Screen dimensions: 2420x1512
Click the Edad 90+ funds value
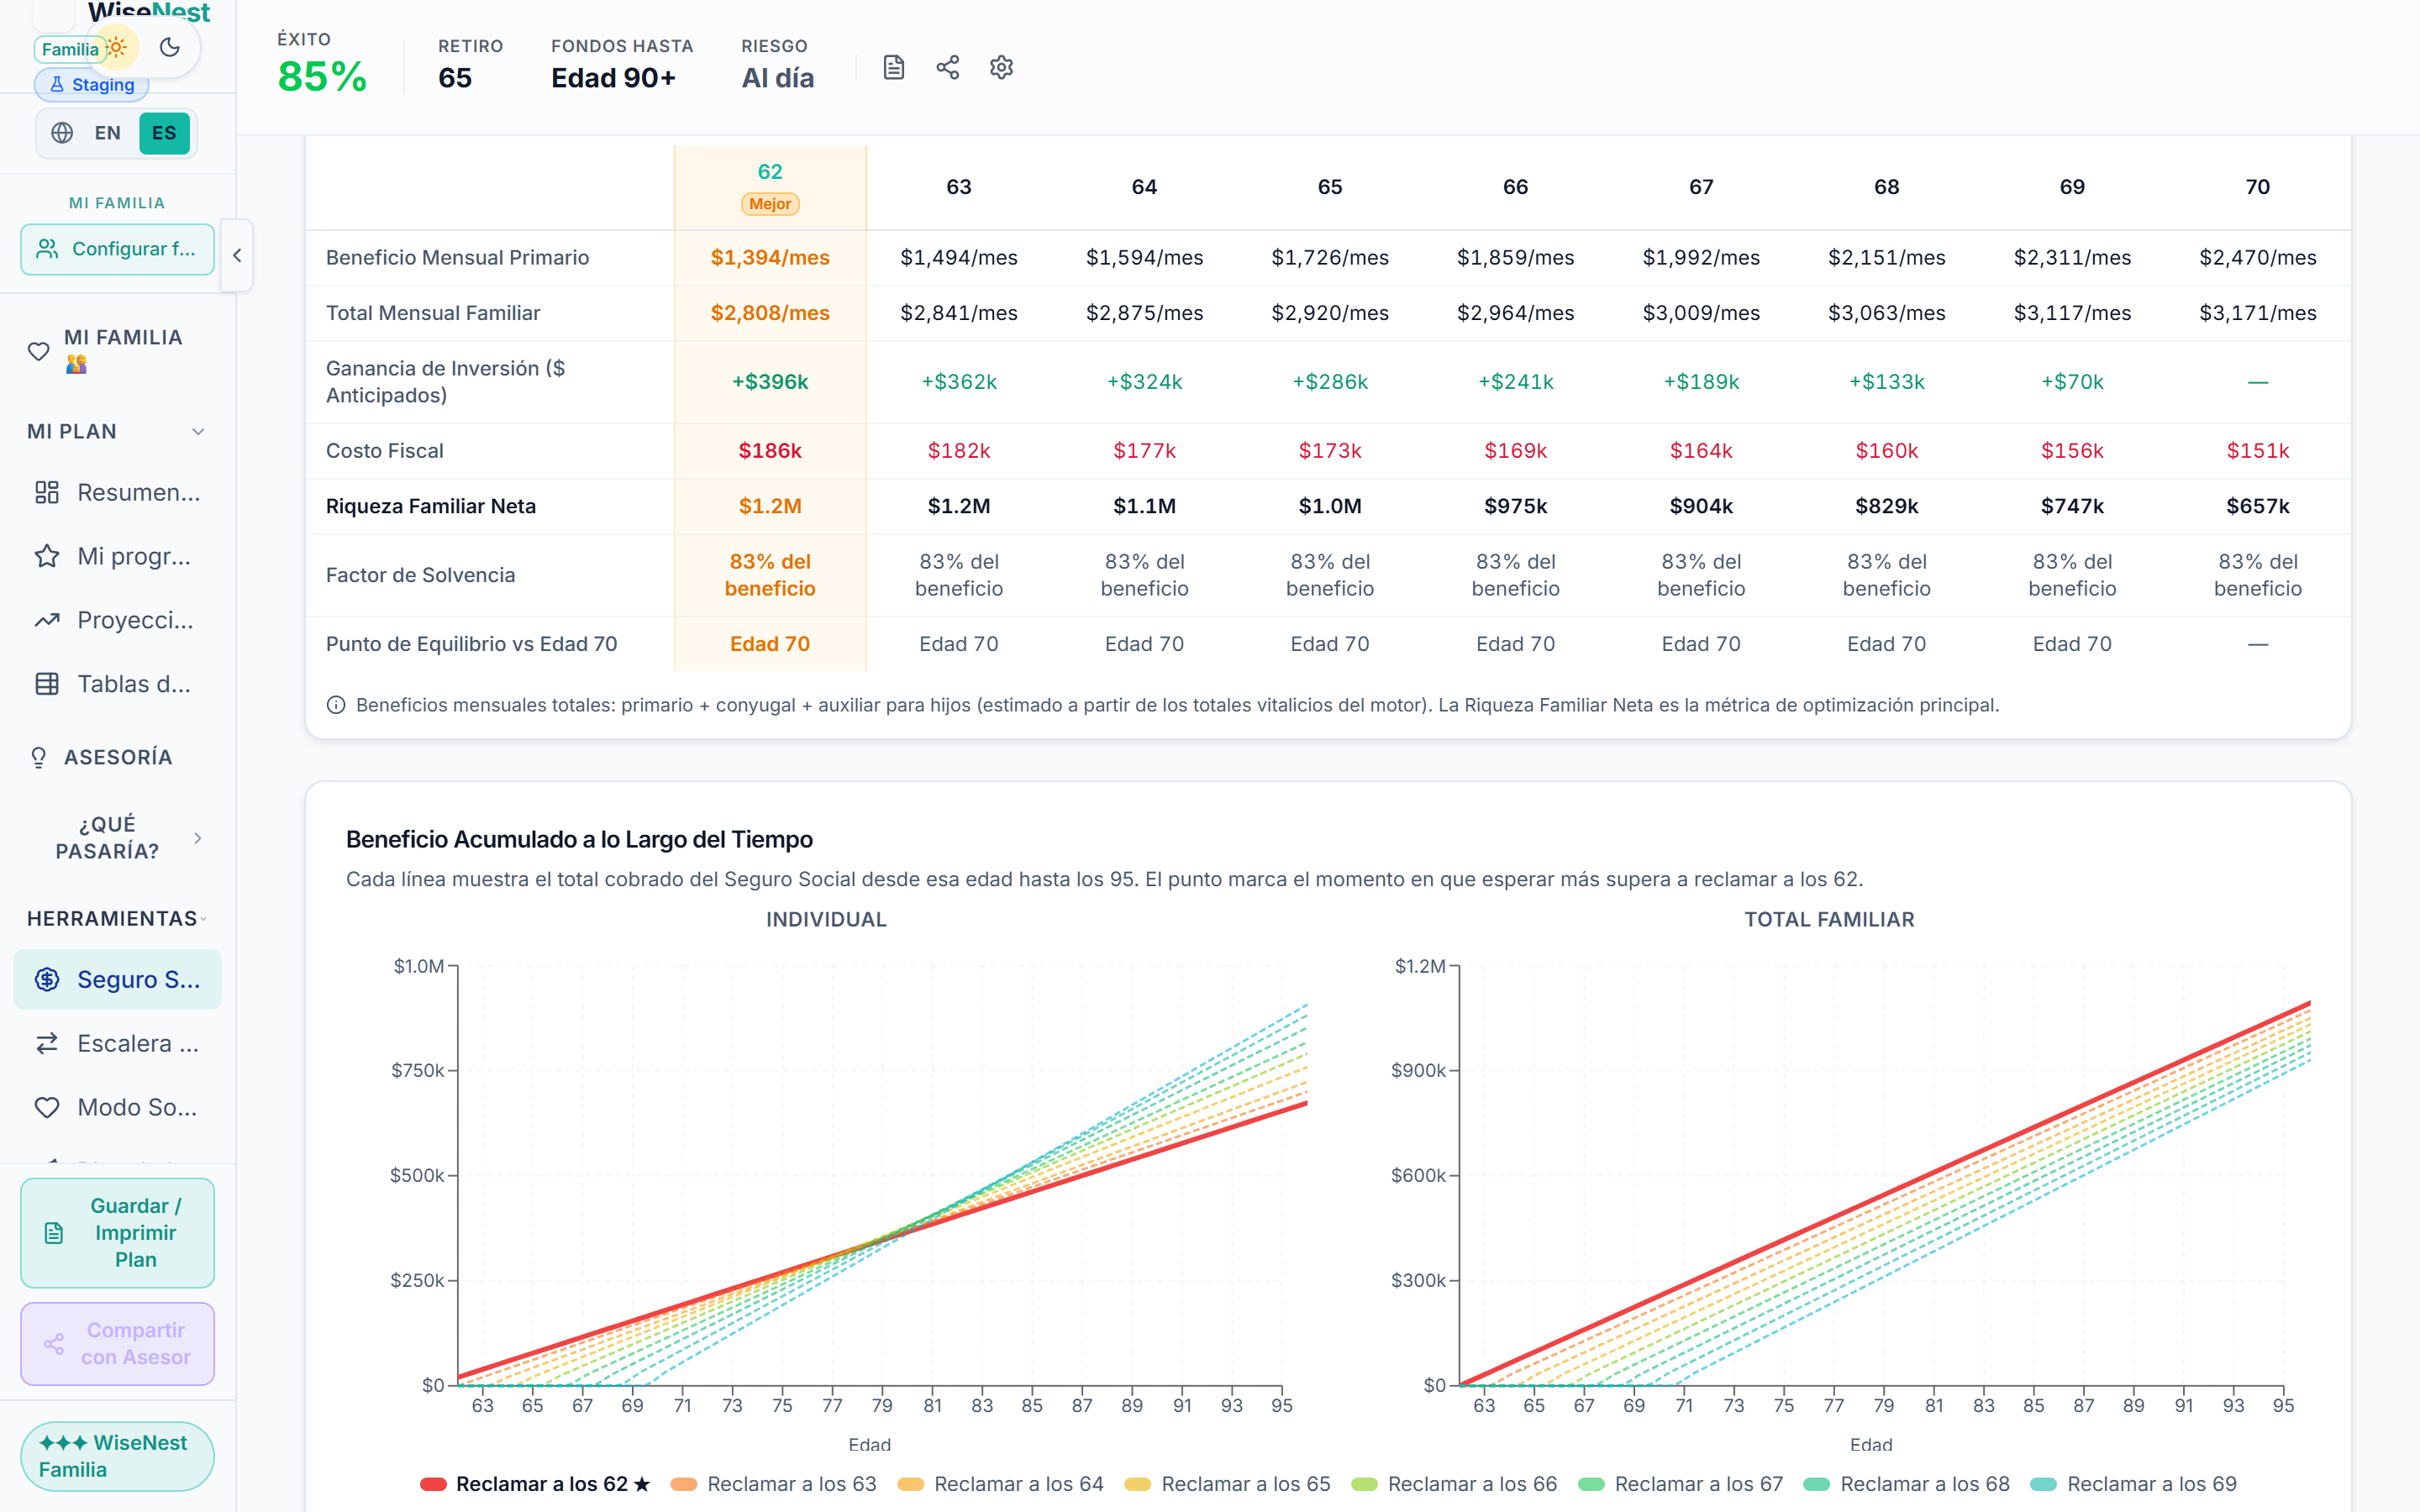[613, 78]
